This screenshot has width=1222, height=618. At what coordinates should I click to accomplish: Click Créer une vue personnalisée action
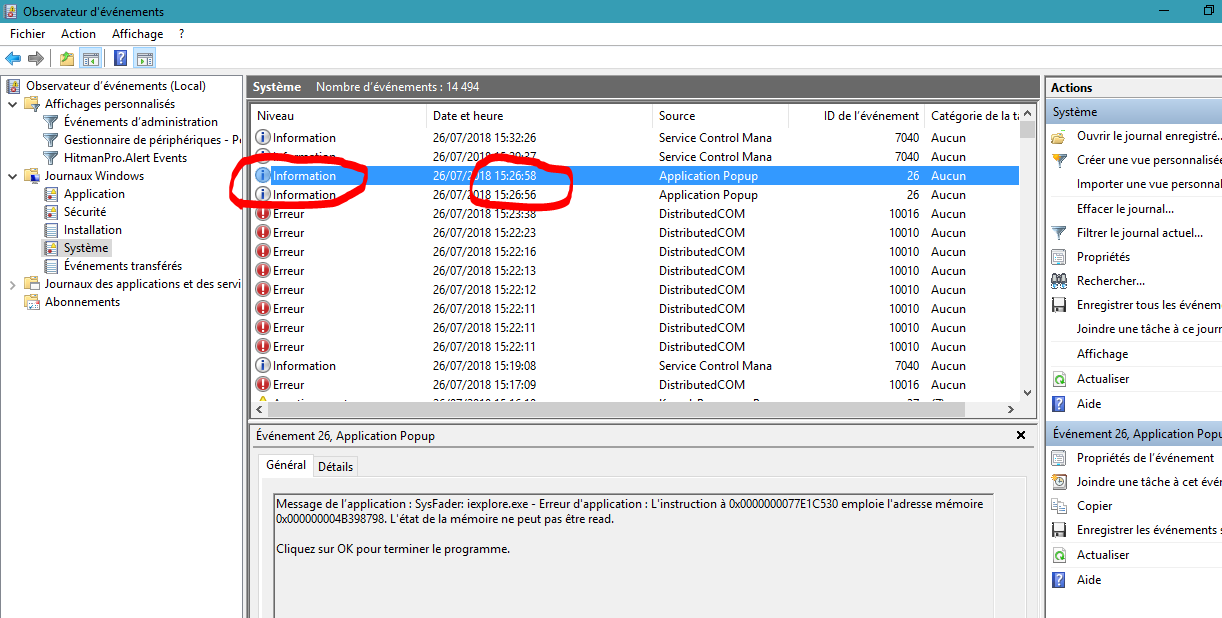tap(1149, 160)
